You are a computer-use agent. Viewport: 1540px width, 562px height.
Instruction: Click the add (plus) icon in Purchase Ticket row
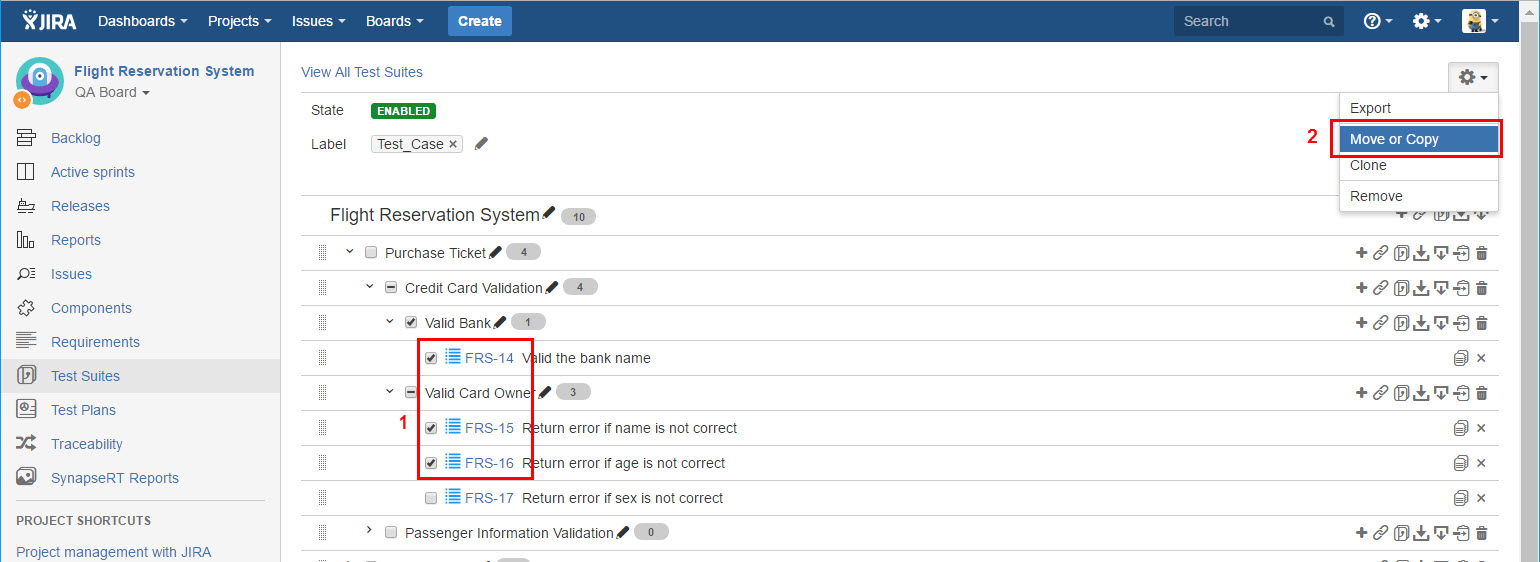[1361, 253]
